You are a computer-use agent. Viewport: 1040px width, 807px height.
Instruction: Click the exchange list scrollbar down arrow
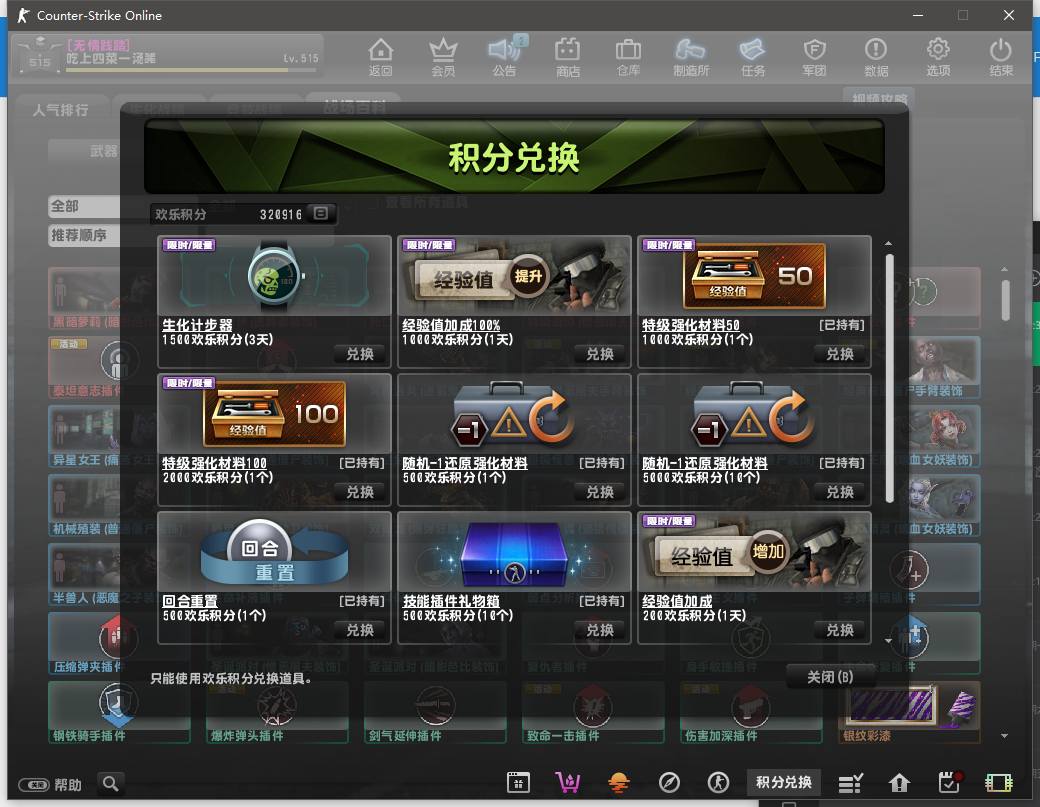point(889,641)
